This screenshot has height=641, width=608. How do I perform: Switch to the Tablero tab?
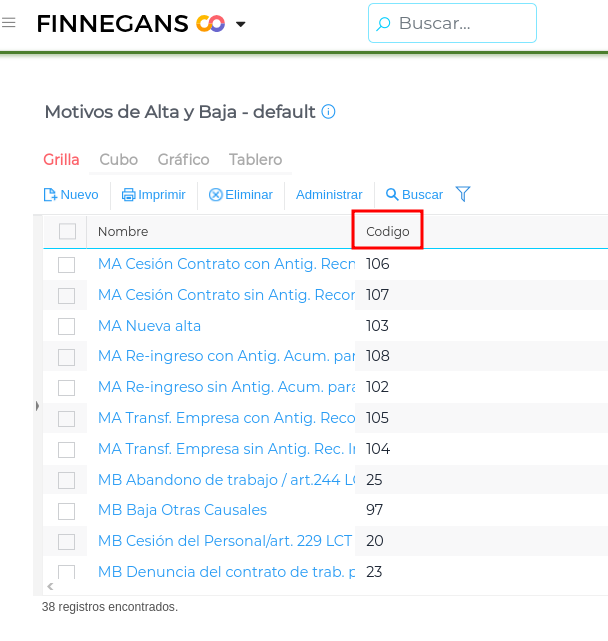pos(256,159)
